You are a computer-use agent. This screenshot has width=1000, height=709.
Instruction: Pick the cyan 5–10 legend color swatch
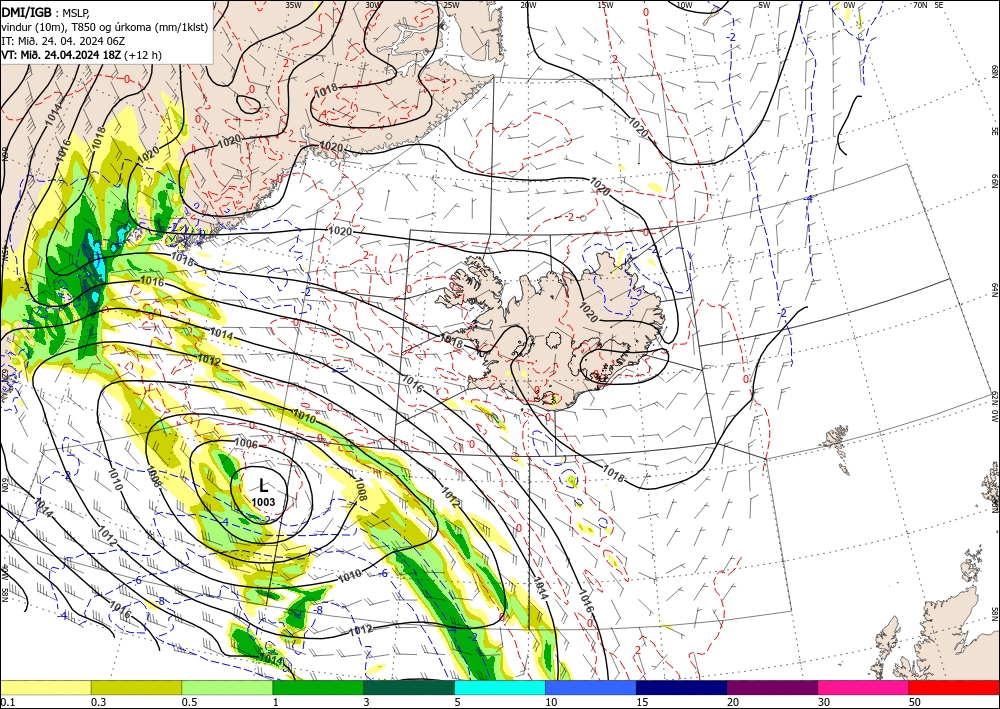point(500,687)
